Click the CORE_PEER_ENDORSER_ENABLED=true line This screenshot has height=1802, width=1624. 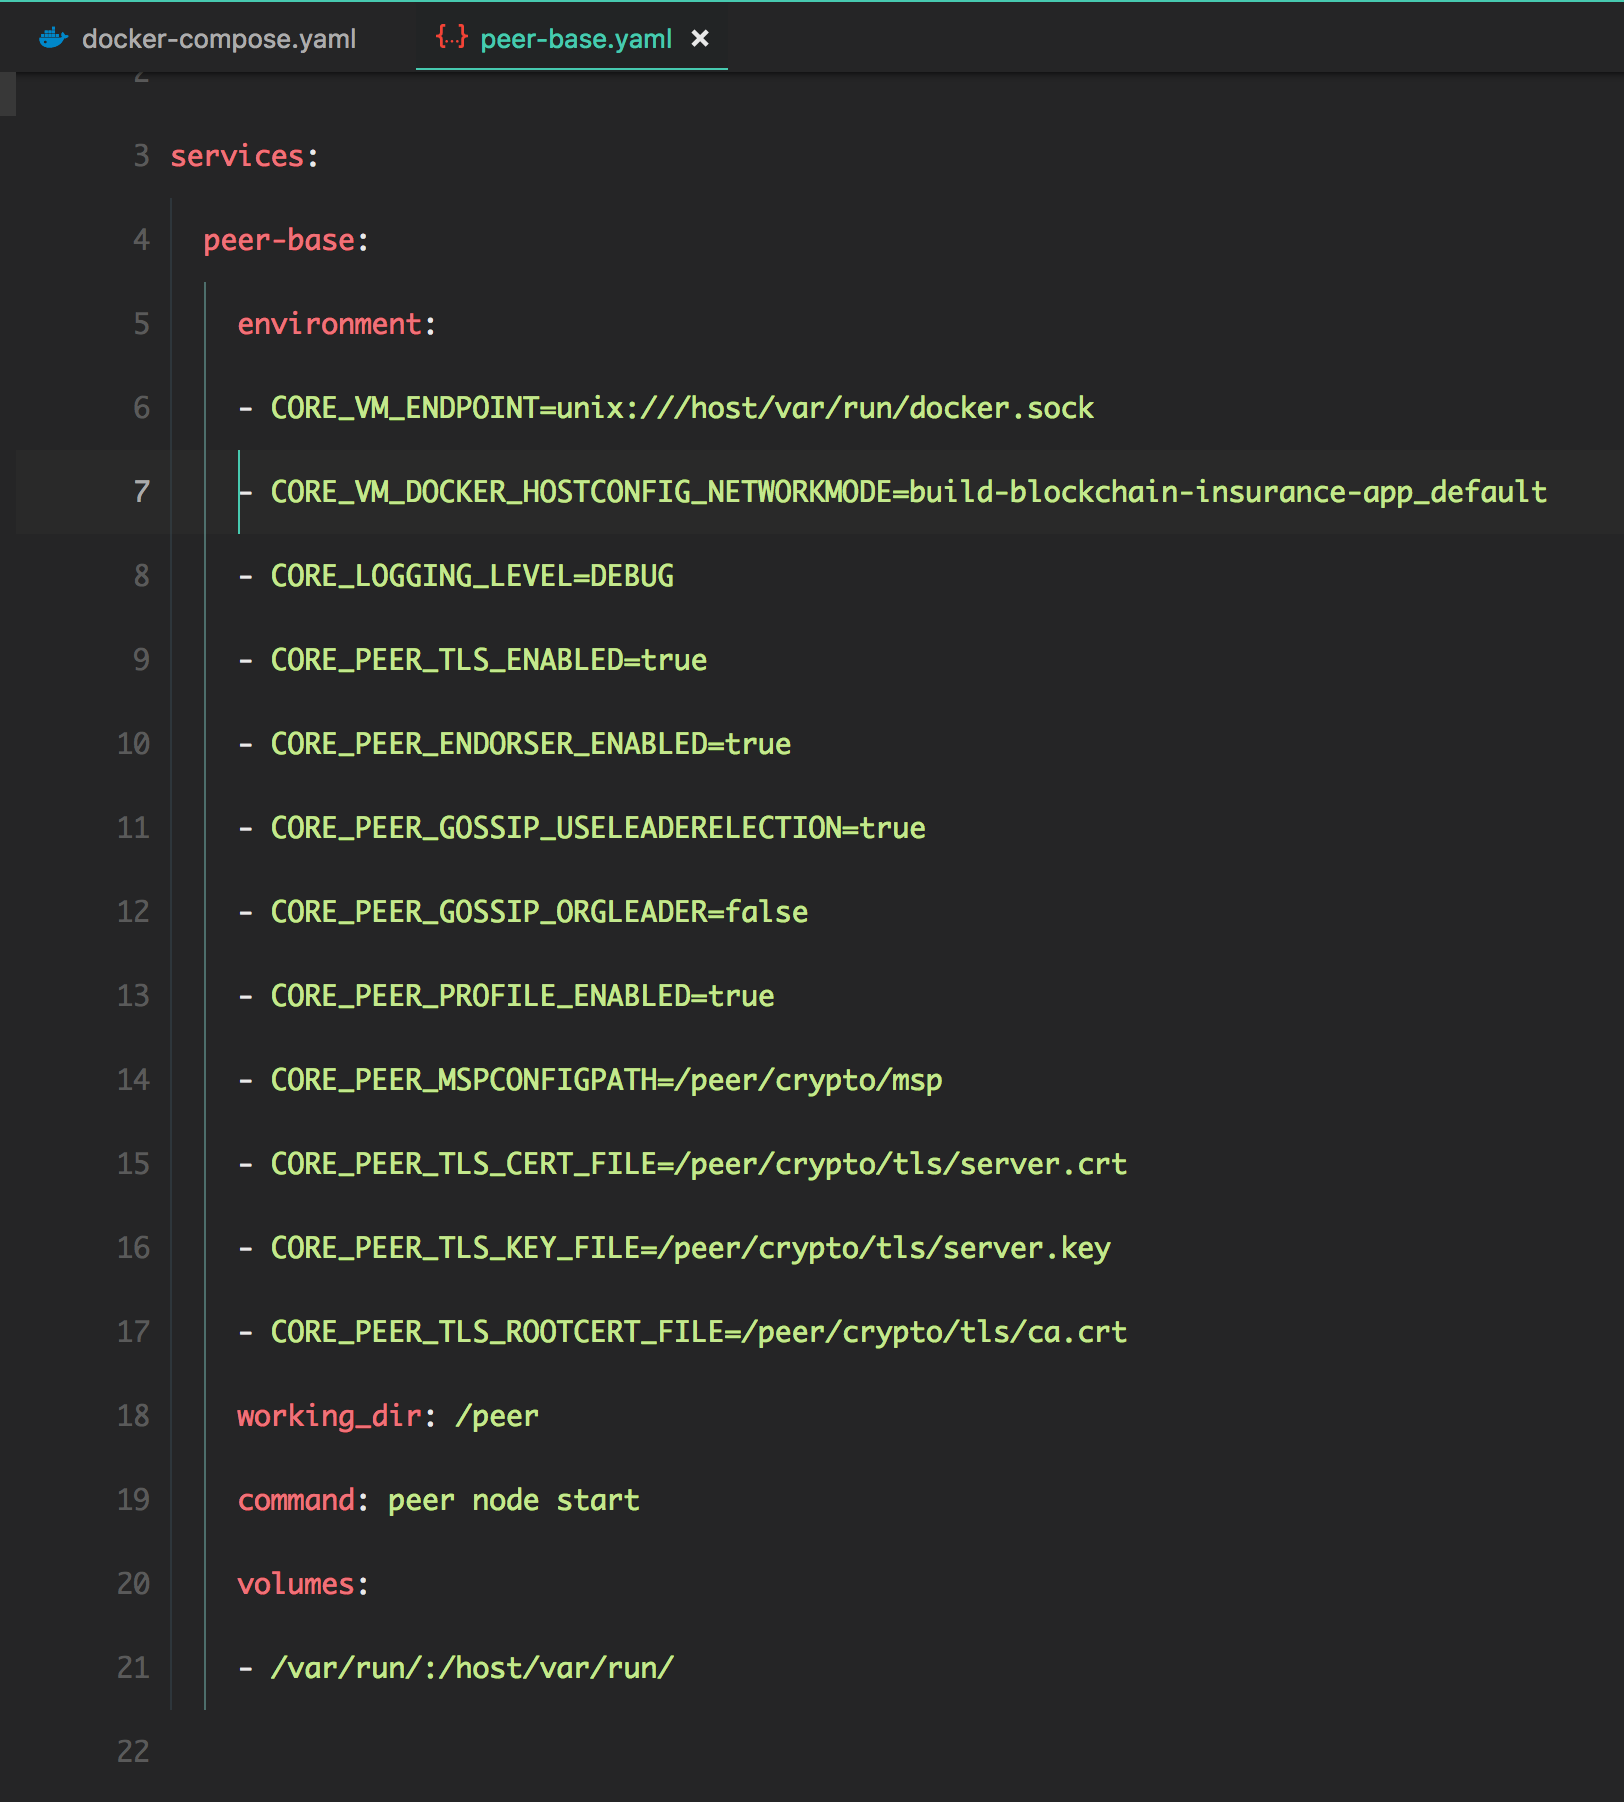point(531,744)
